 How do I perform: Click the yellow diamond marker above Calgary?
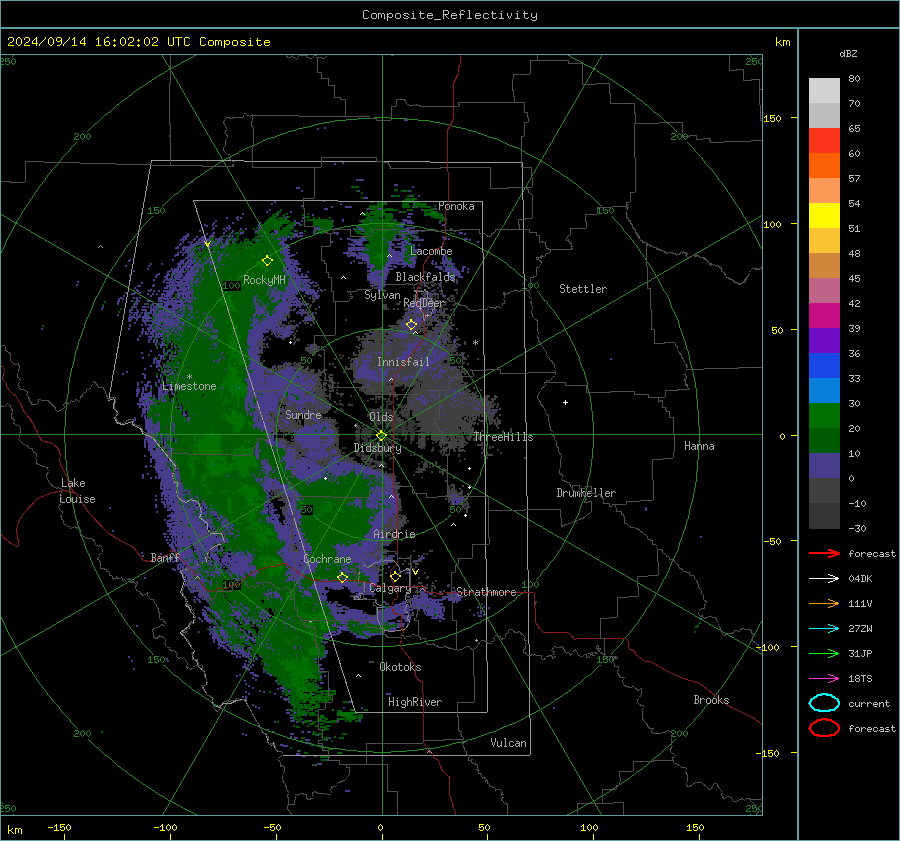[x=395, y=576]
